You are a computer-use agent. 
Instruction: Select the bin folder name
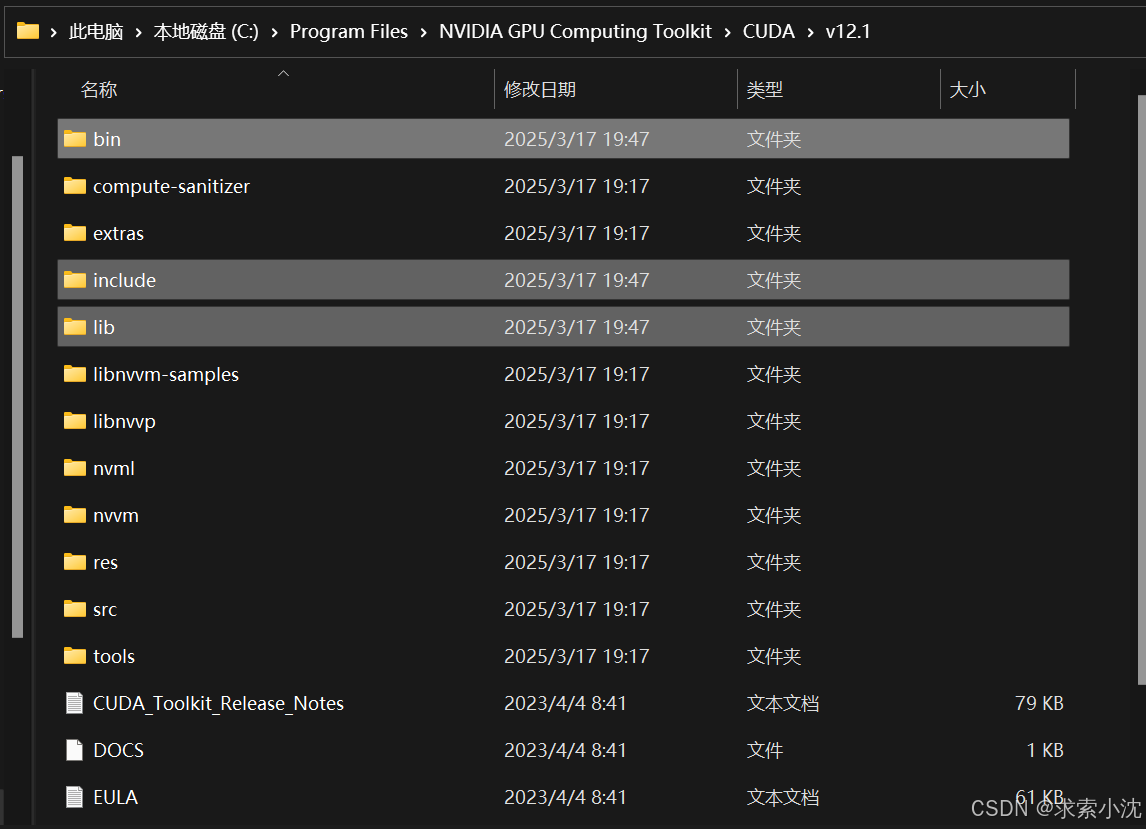107,139
